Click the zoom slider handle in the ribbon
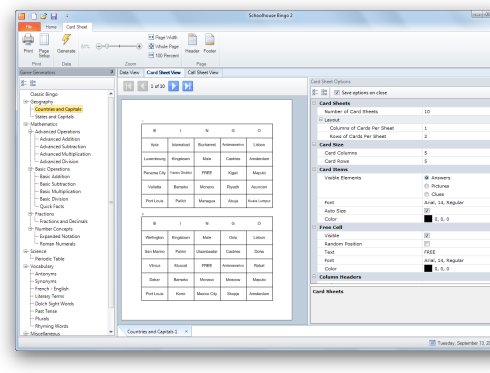The image size is (490, 373). (106, 46)
